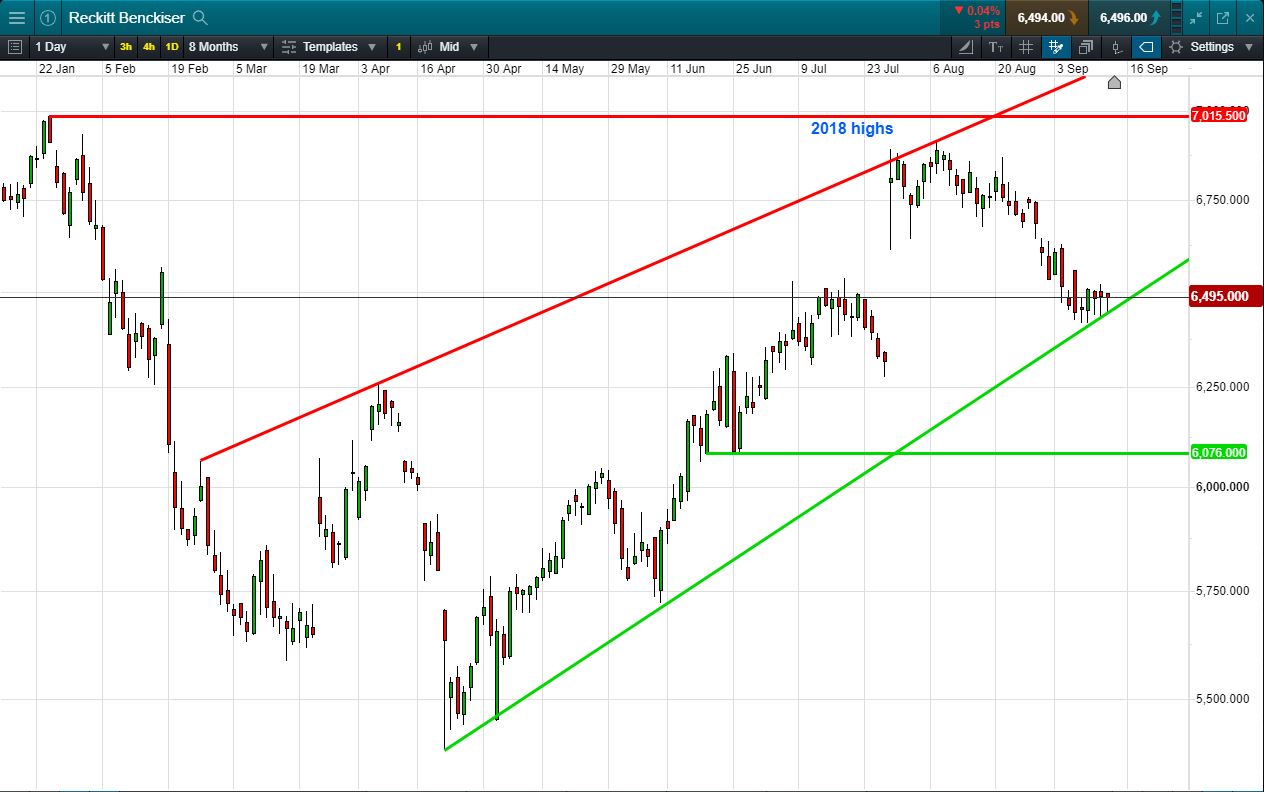The height and width of the screenshot is (792, 1264).
Task: Click the 6,750.000 price axis label
Action: [x=1222, y=200]
